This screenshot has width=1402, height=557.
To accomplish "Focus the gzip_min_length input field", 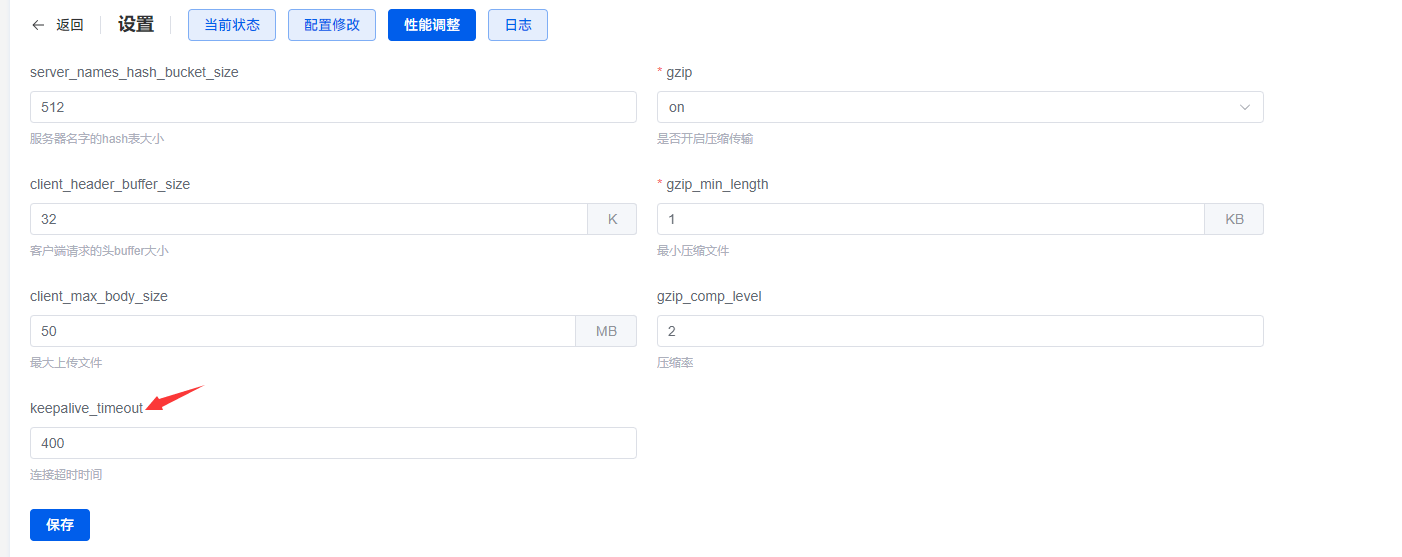I will (x=931, y=219).
